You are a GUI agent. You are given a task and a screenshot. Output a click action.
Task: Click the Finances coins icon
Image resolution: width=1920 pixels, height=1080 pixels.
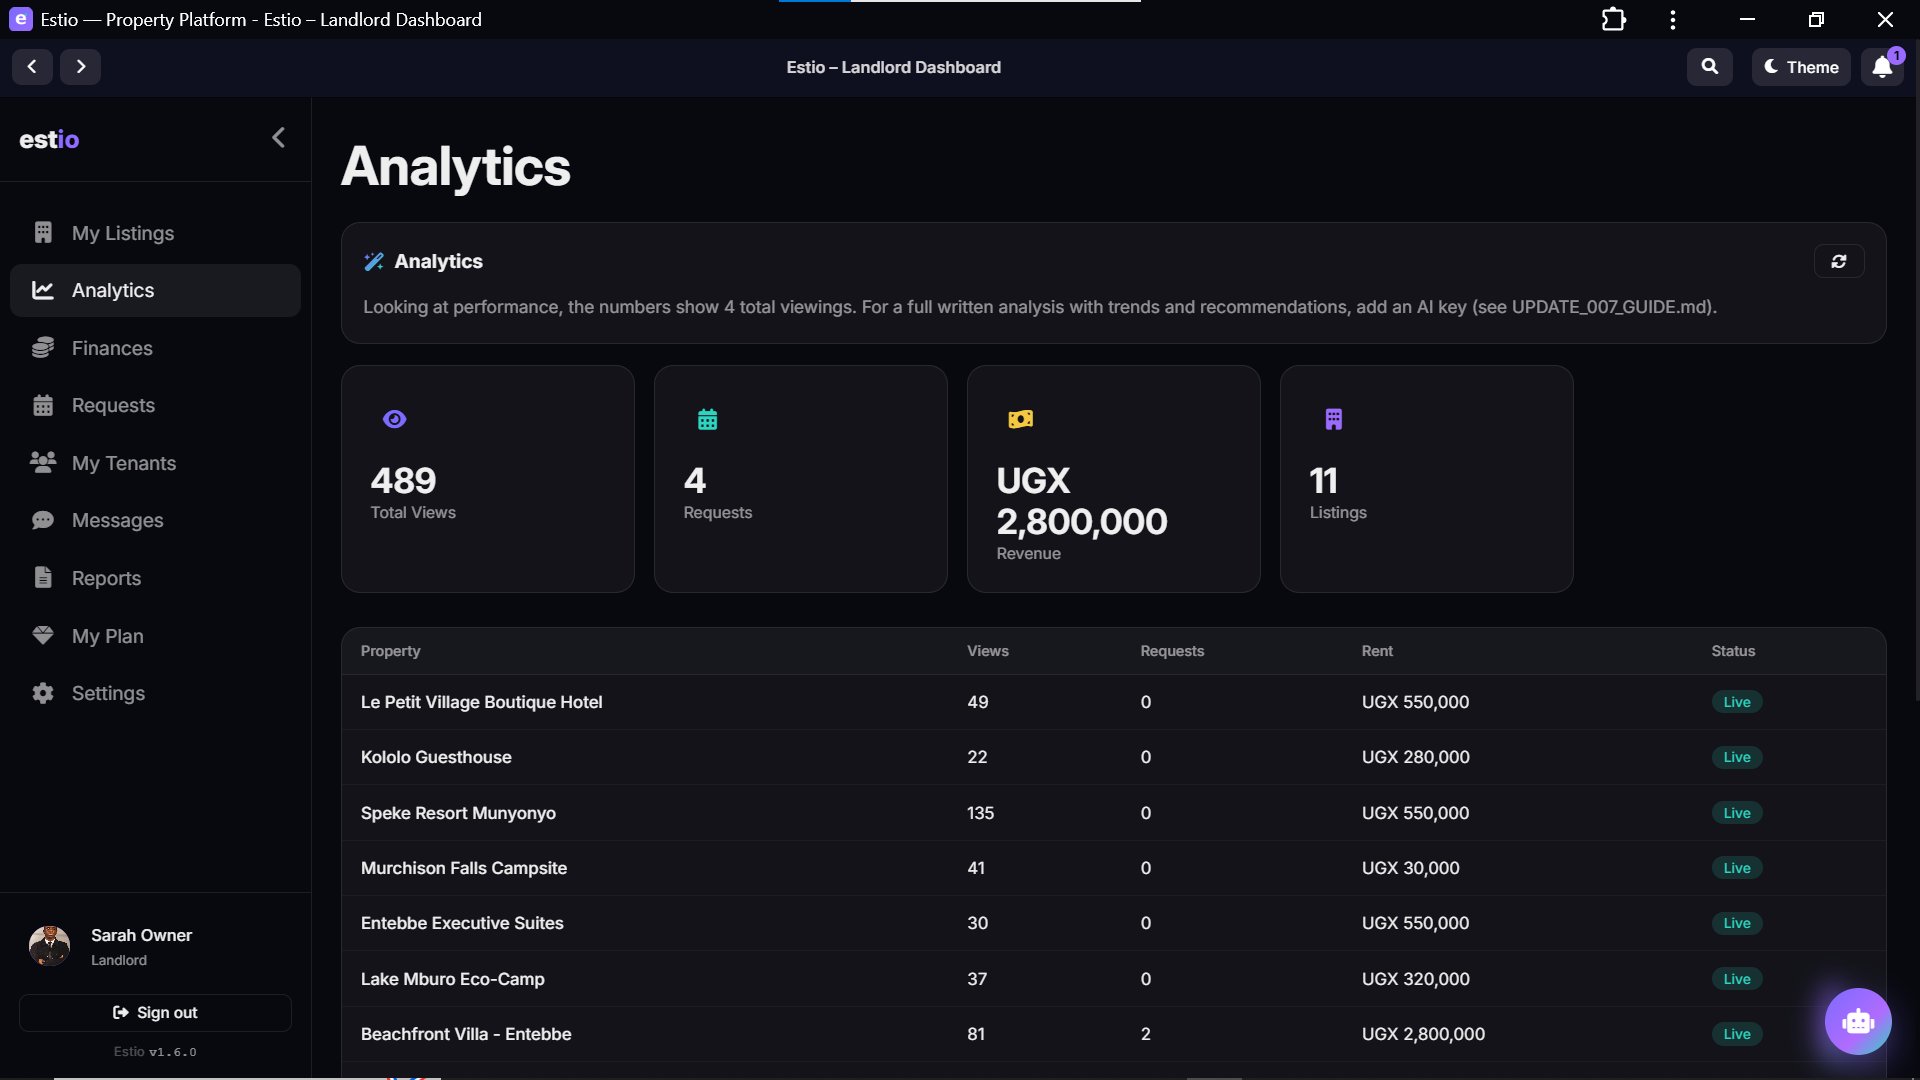point(42,348)
